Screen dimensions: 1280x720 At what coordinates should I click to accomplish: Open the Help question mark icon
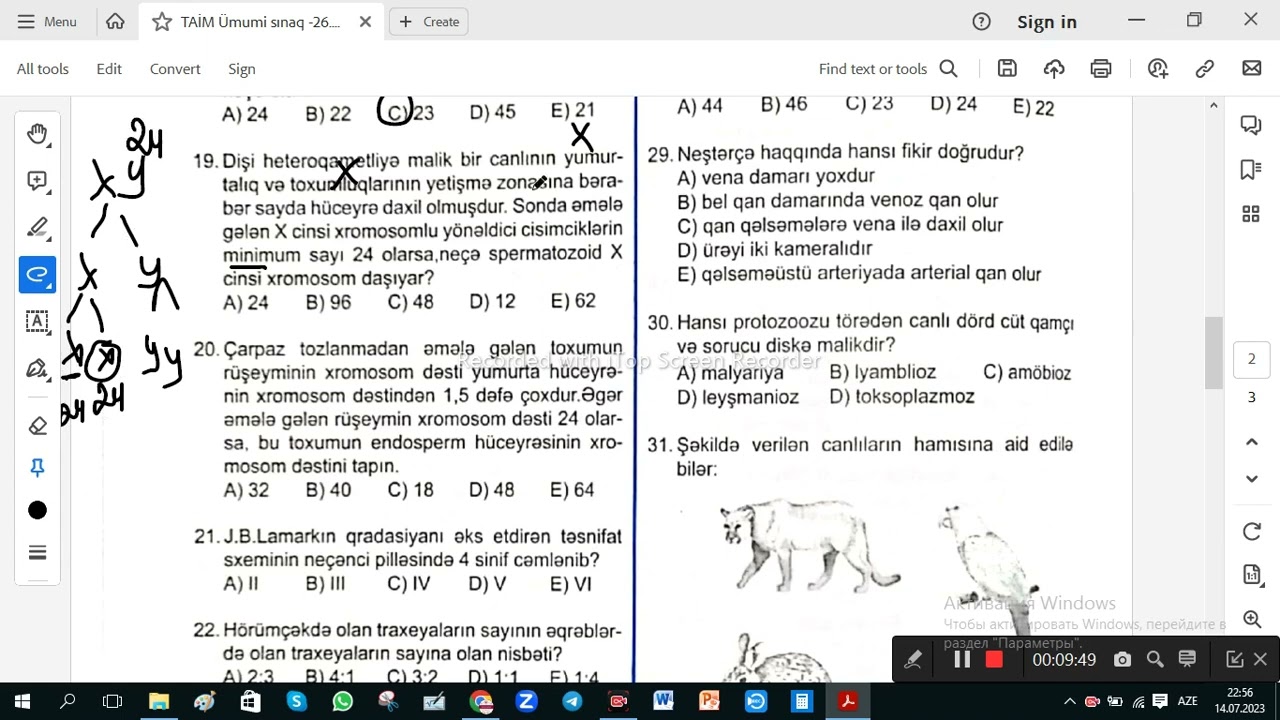click(981, 22)
